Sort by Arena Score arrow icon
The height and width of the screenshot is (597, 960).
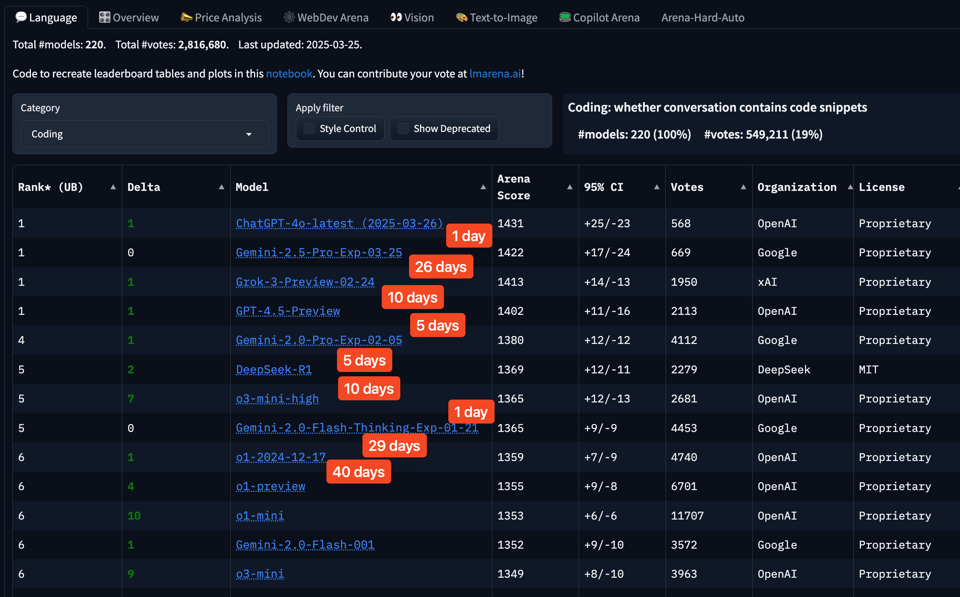(570, 187)
